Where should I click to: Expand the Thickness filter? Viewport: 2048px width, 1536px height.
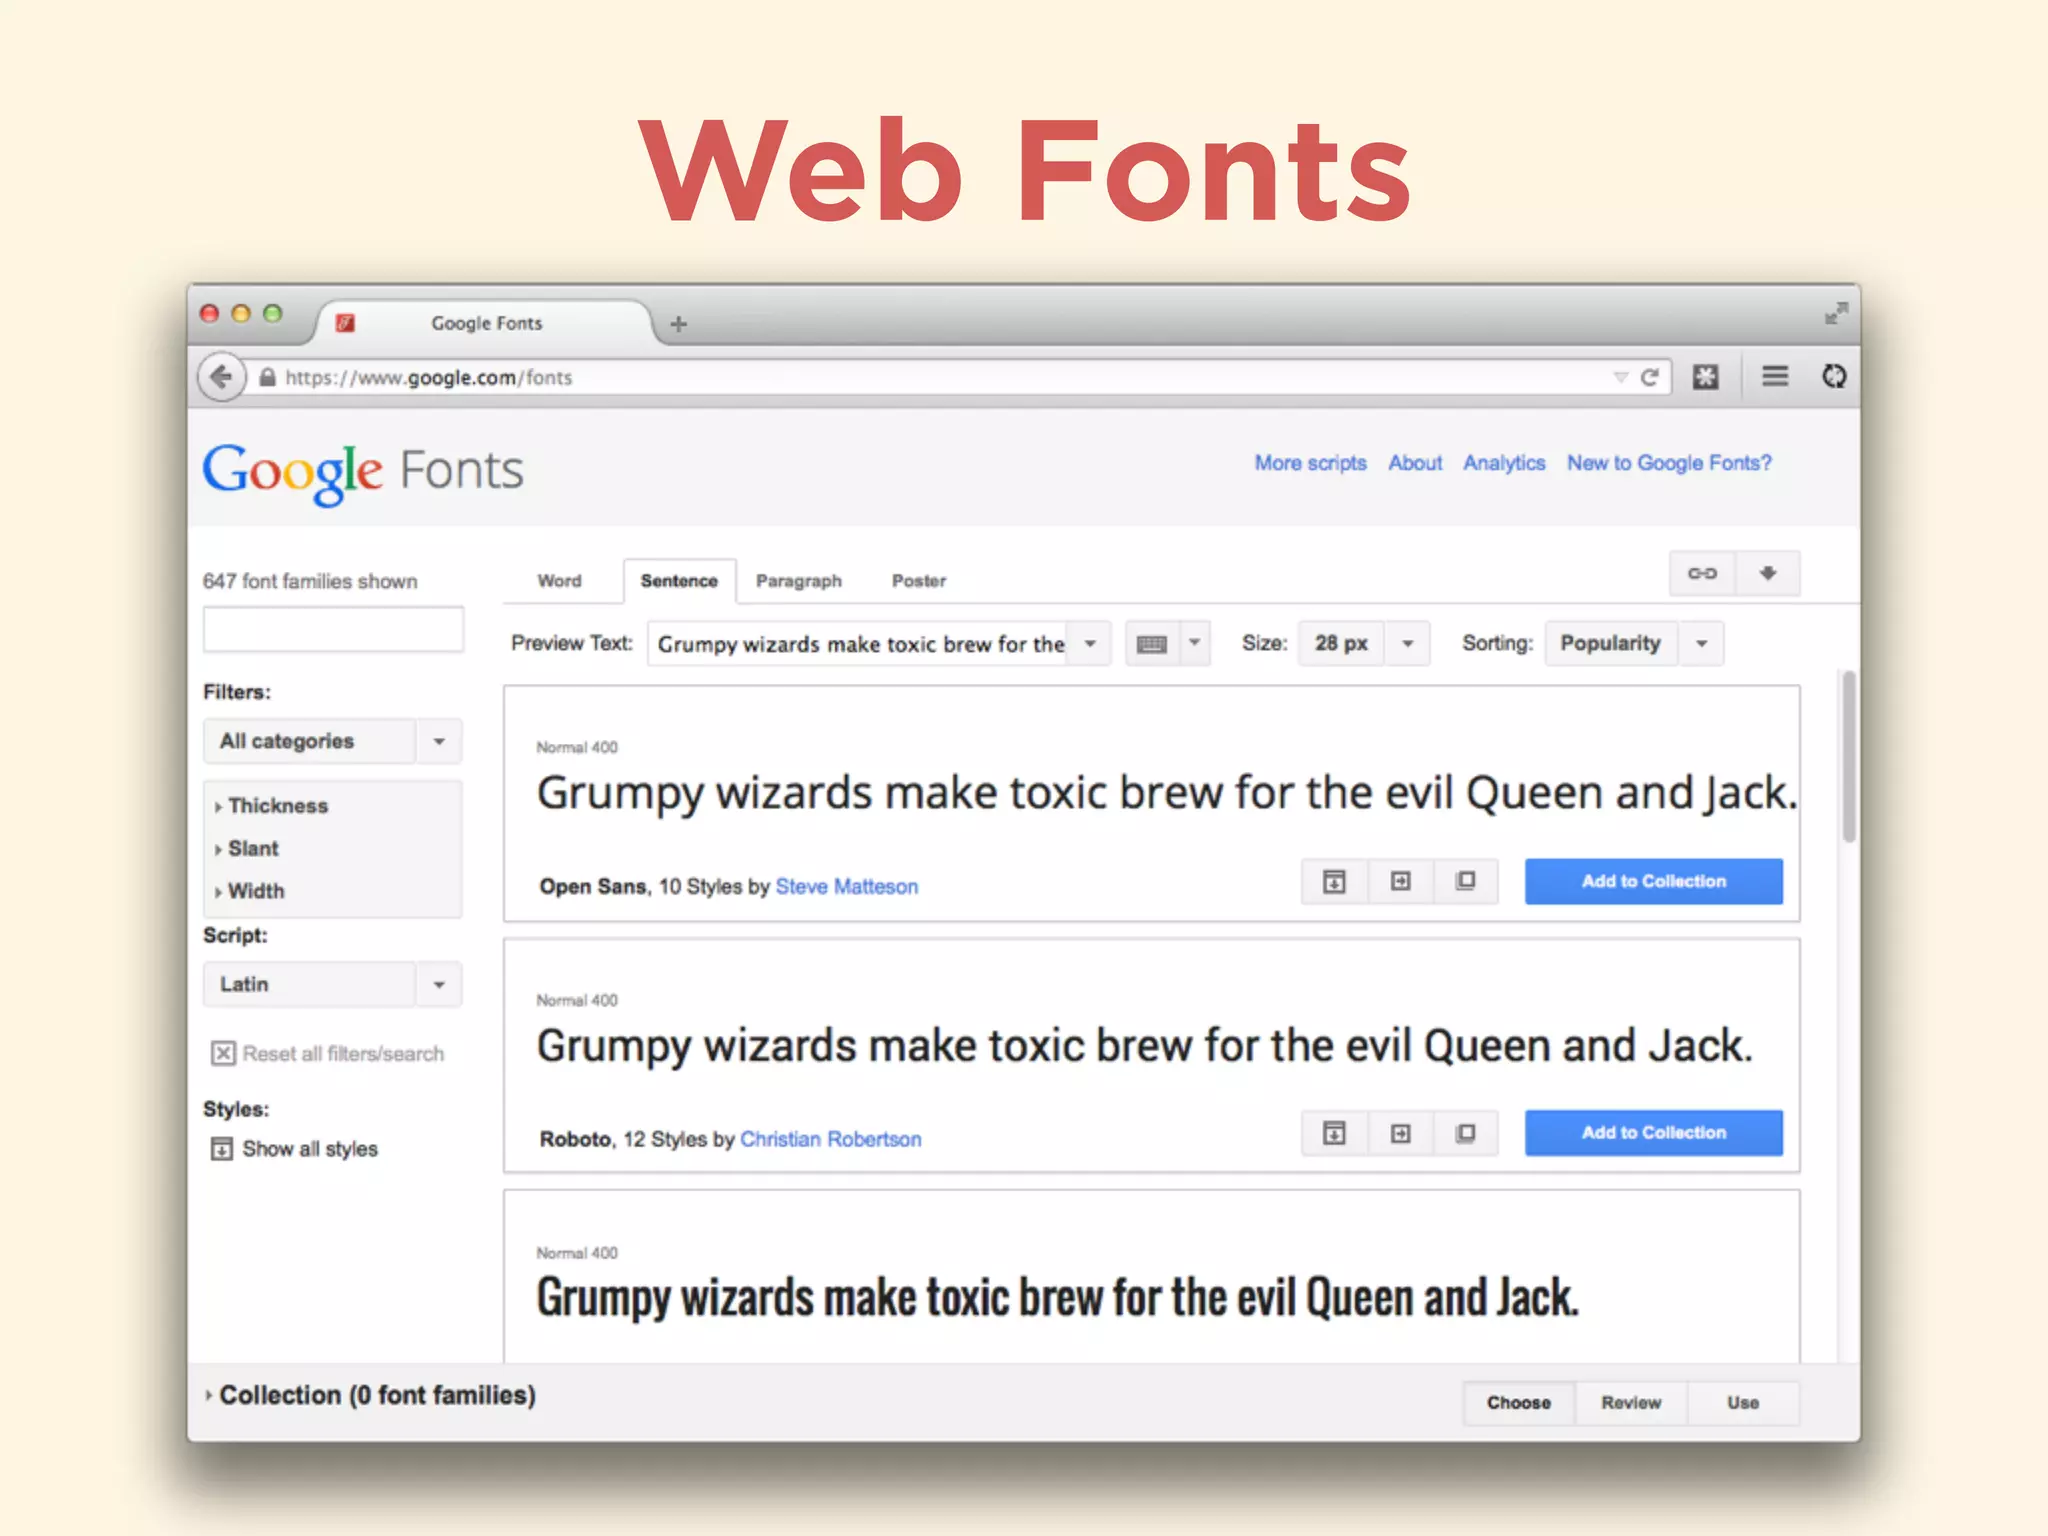pos(271,806)
